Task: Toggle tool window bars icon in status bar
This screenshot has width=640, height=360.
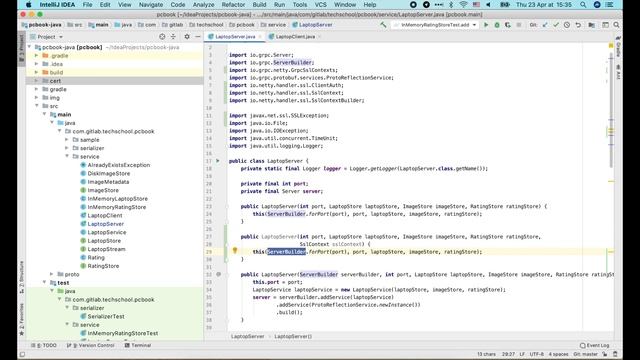Action: [x=22, y=354]
